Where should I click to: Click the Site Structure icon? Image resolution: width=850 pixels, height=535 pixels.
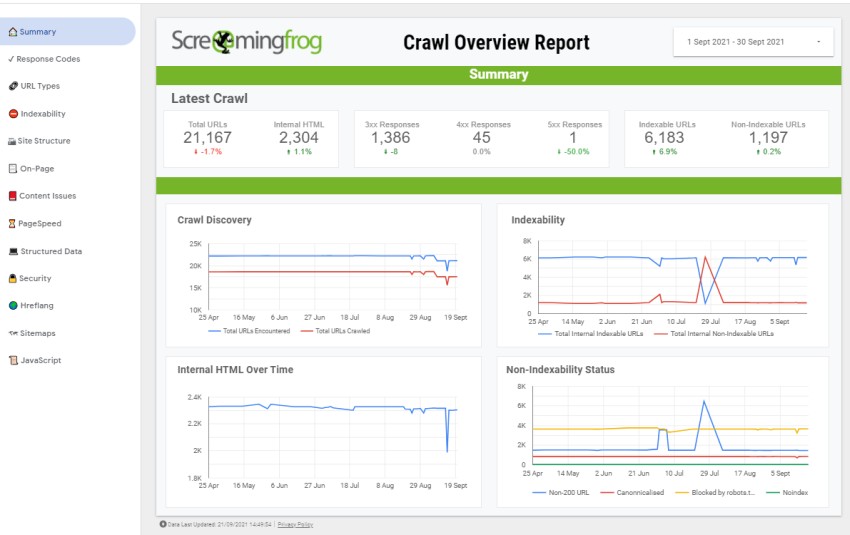tap(12, 141)
